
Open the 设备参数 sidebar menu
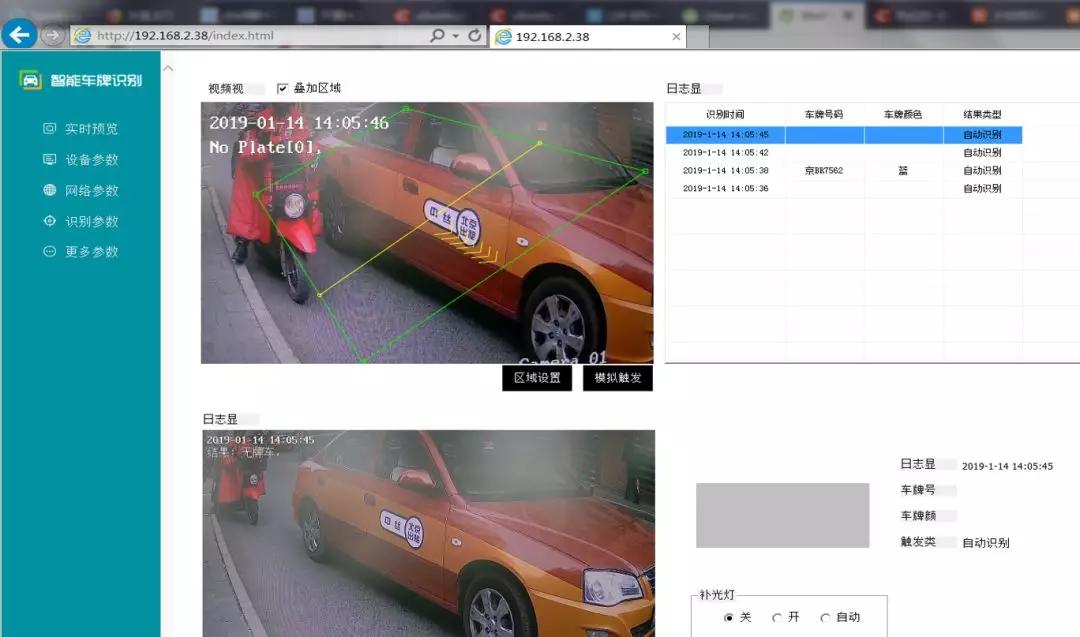coord(81,160)
